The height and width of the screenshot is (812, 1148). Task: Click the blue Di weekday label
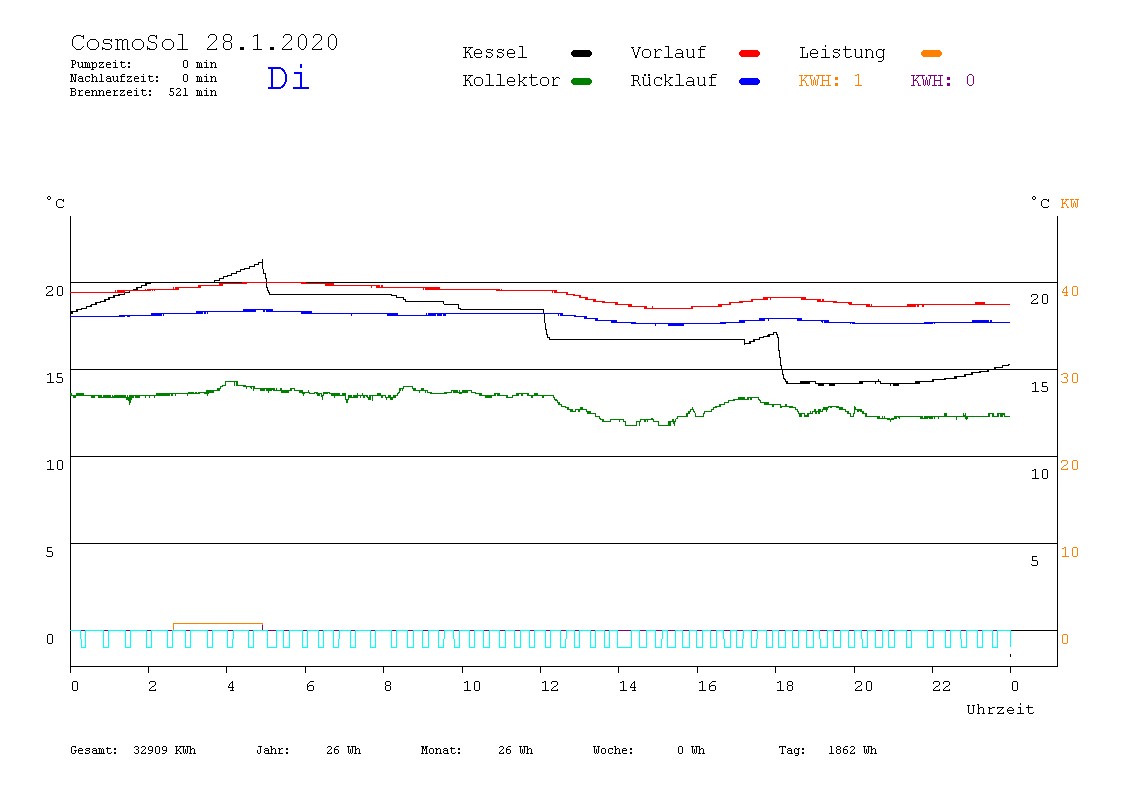pyautogui.click(x=288, y=78)
